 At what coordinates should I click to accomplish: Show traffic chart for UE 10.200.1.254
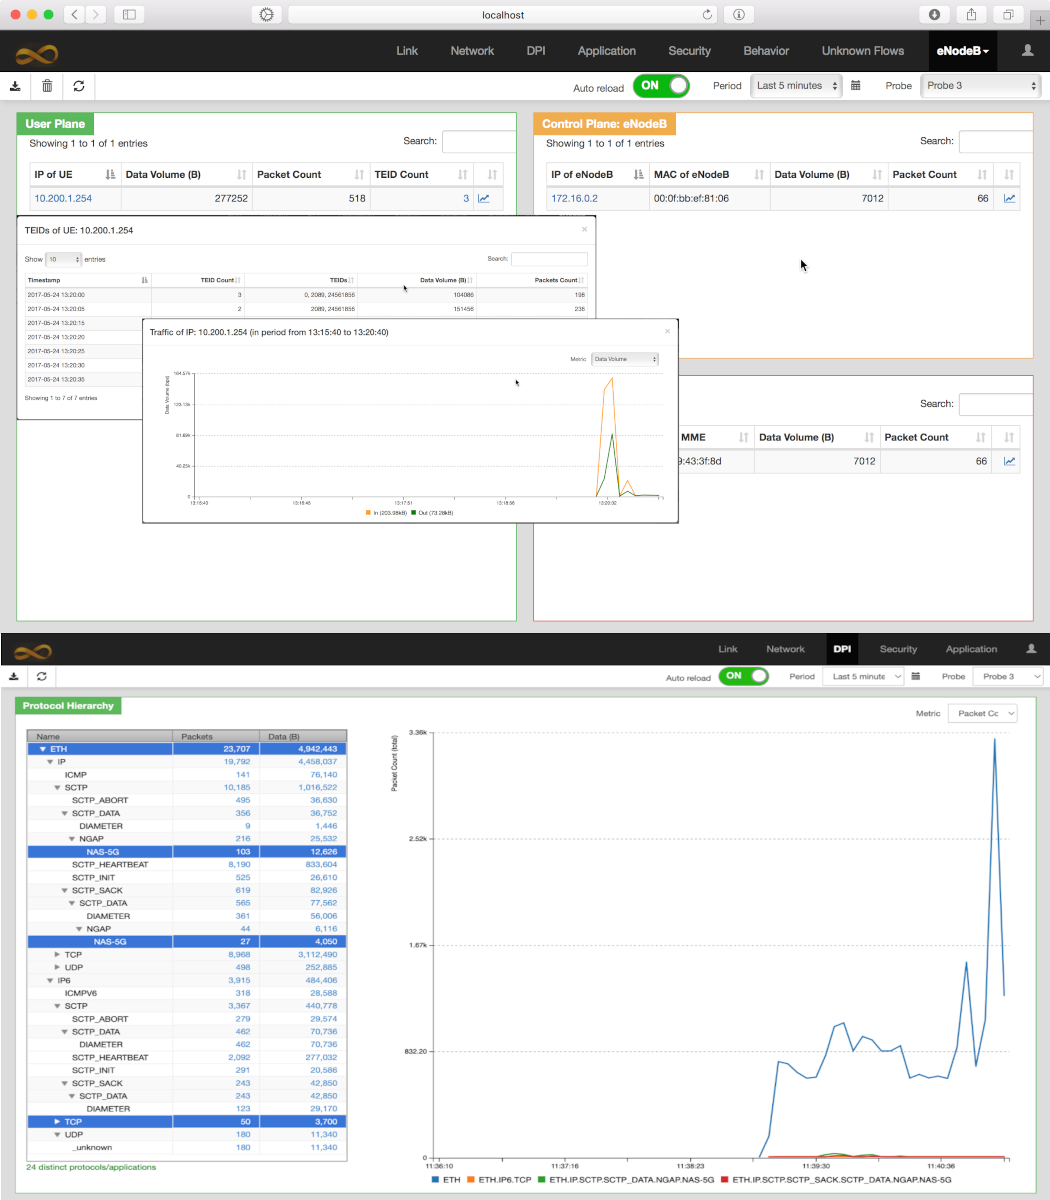coord(484,199)
